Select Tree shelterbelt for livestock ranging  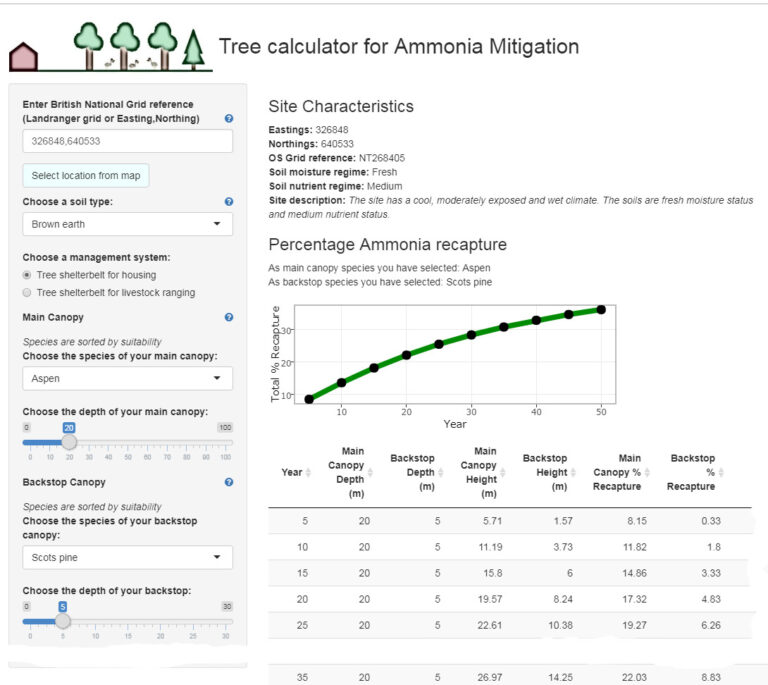pyautogui.click(x=27, y=292)
